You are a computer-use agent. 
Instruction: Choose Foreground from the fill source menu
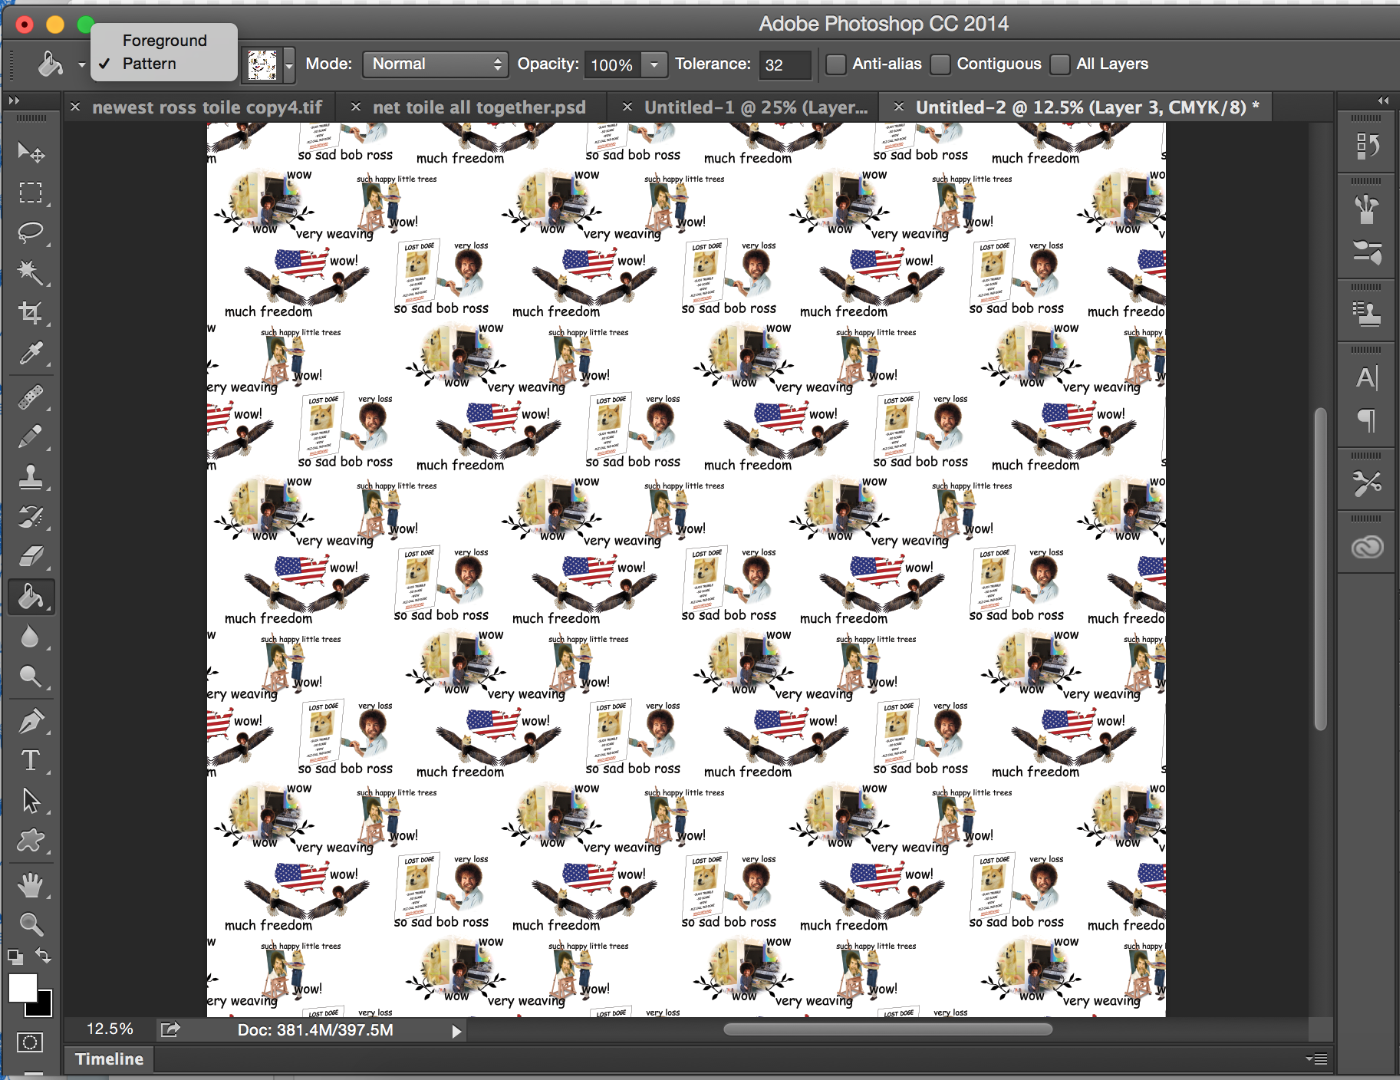coord(164,40)
